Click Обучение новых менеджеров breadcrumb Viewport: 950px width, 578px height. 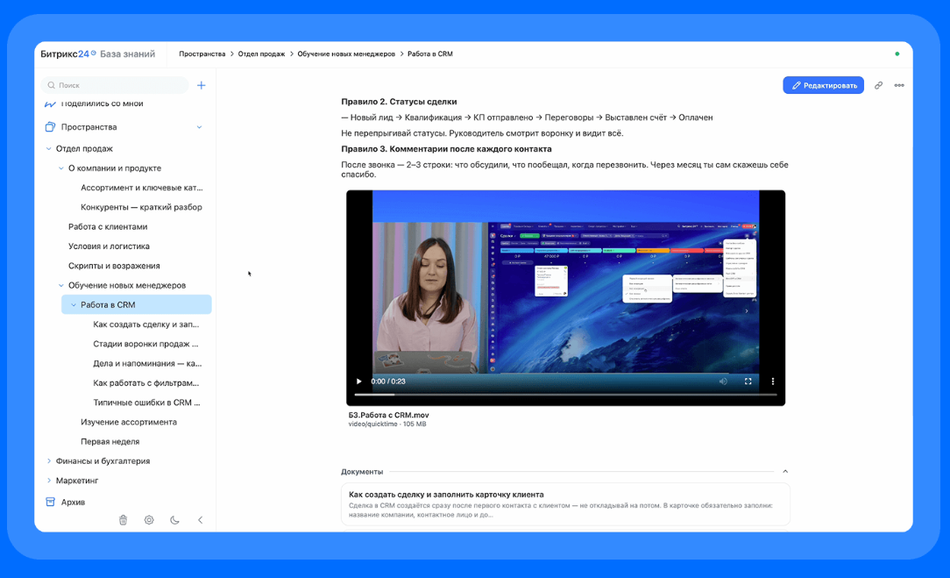point(346,54)
